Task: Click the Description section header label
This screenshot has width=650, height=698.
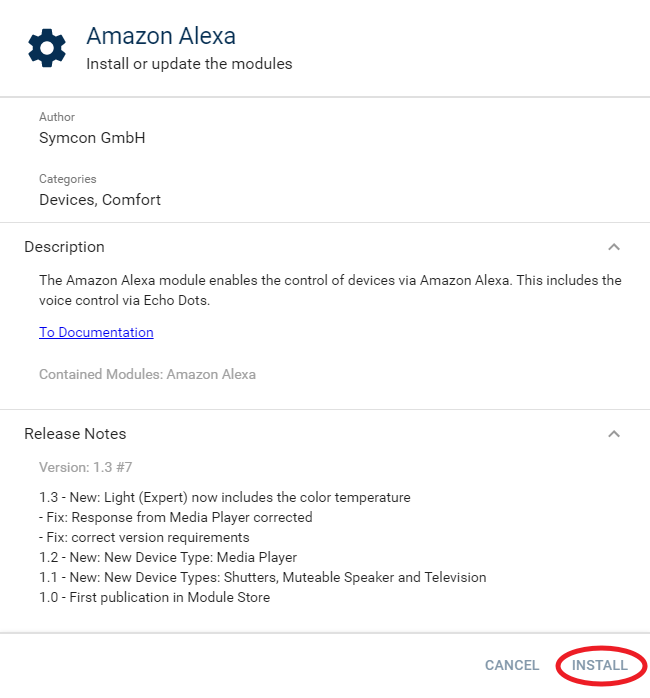Action: 64,247
